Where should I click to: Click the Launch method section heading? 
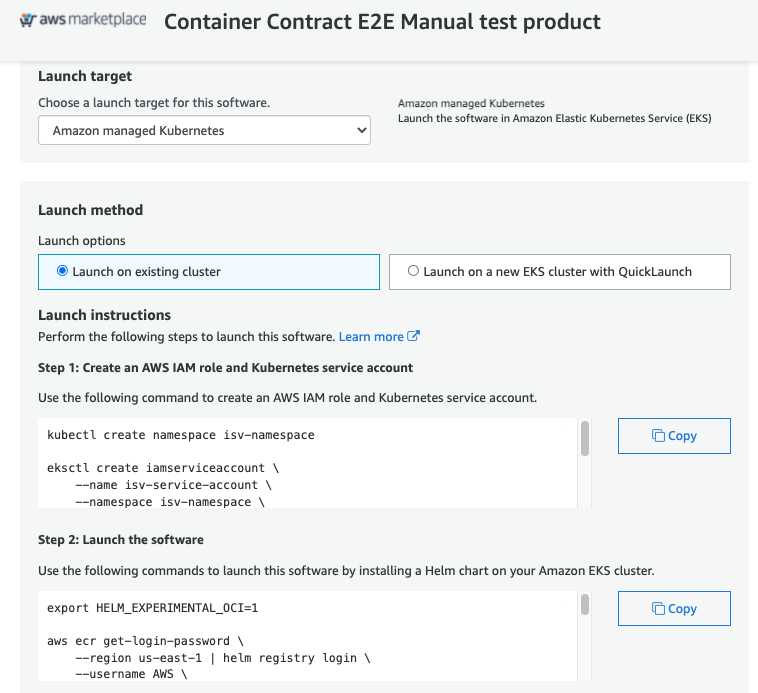click(x=90, y=210)
